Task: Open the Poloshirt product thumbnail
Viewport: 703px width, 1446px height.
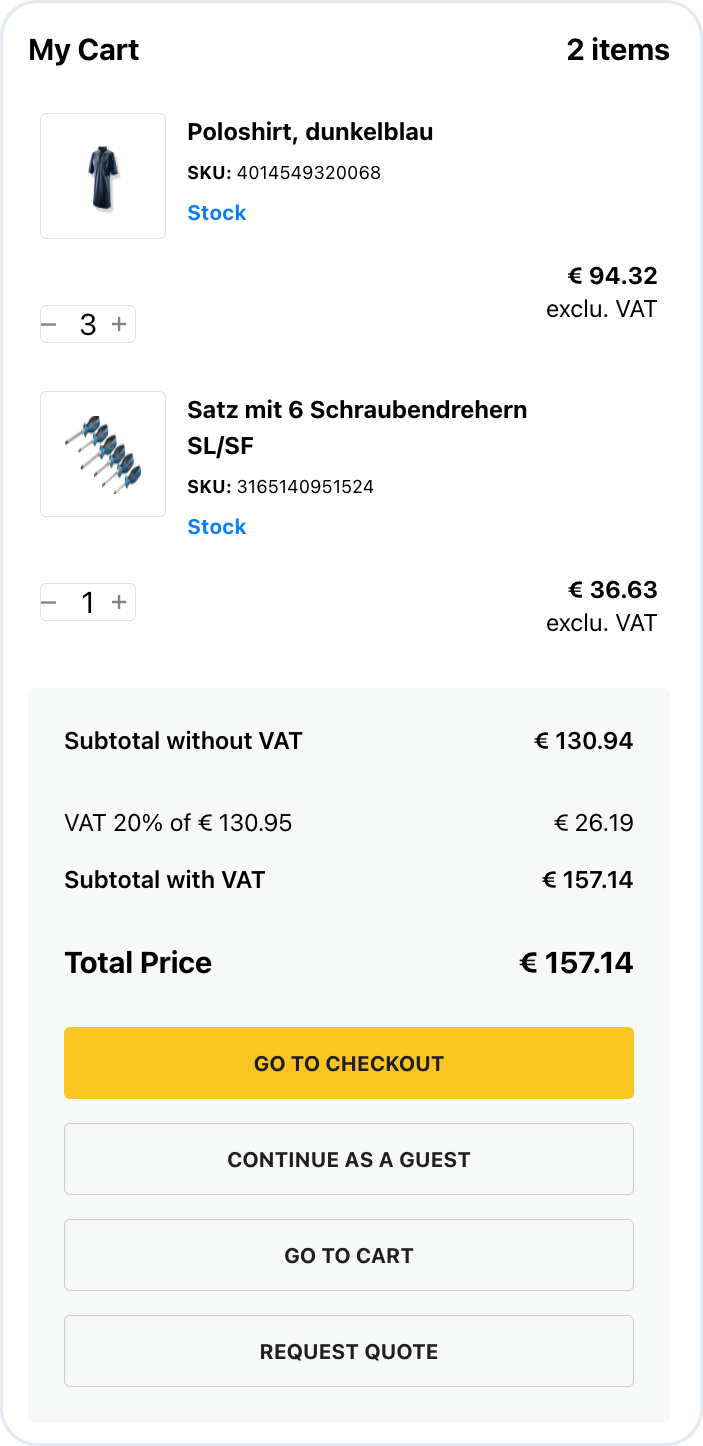Action: [x=103, y=176]
